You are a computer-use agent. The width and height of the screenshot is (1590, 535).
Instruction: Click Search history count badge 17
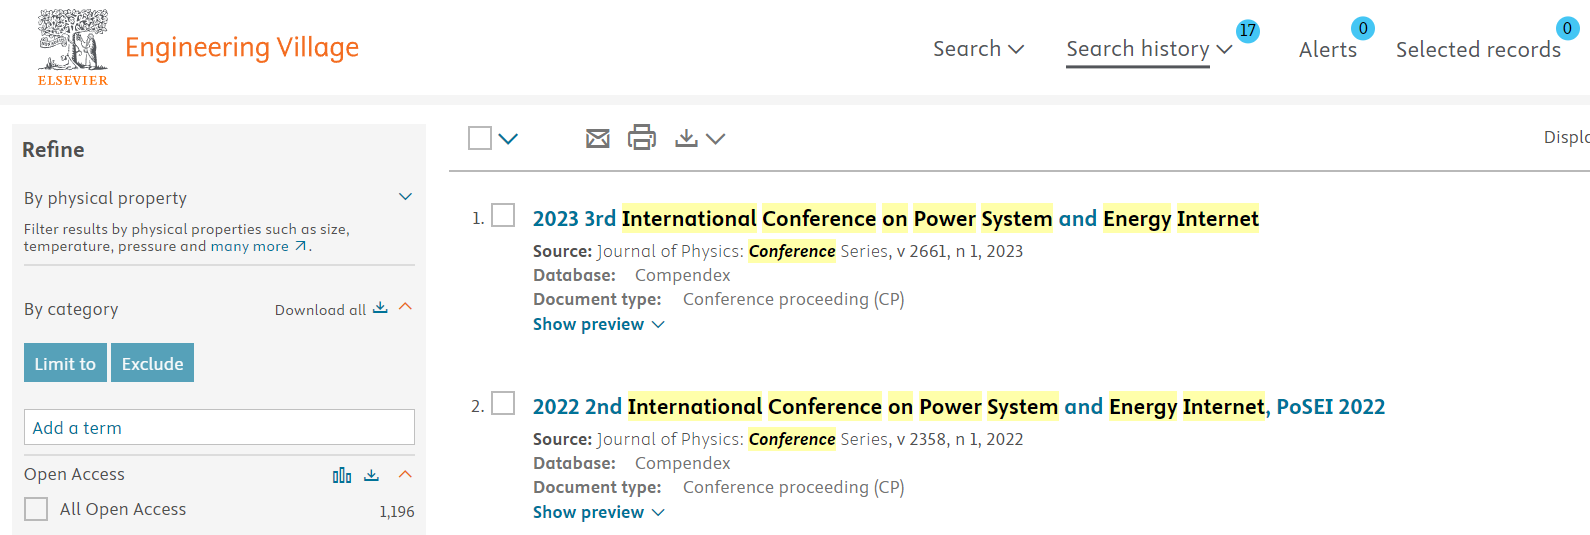(x=1247, y=30)
